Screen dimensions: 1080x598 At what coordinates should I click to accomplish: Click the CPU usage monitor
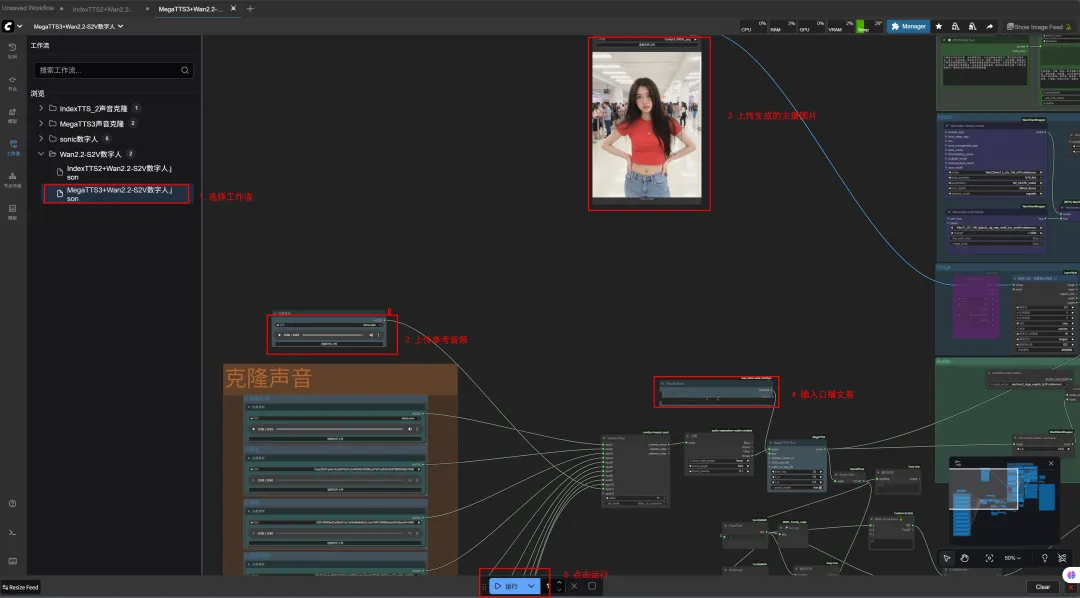point(754,26)
